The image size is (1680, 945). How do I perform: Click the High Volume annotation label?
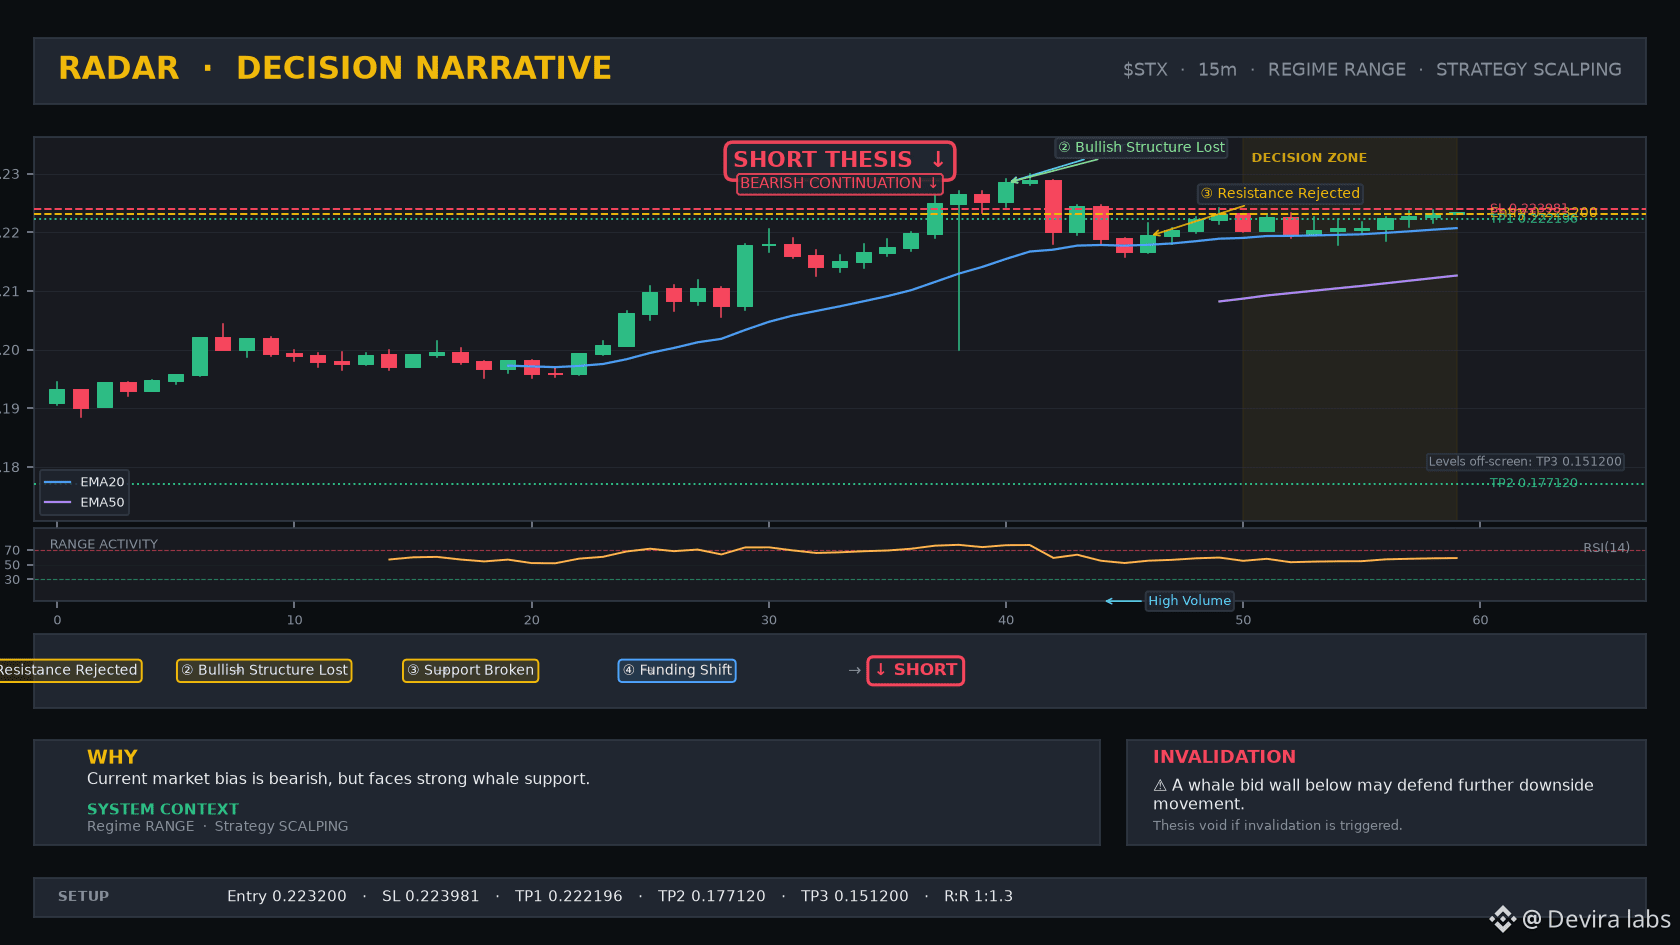pyautogui.click(x=1189, y=601)
